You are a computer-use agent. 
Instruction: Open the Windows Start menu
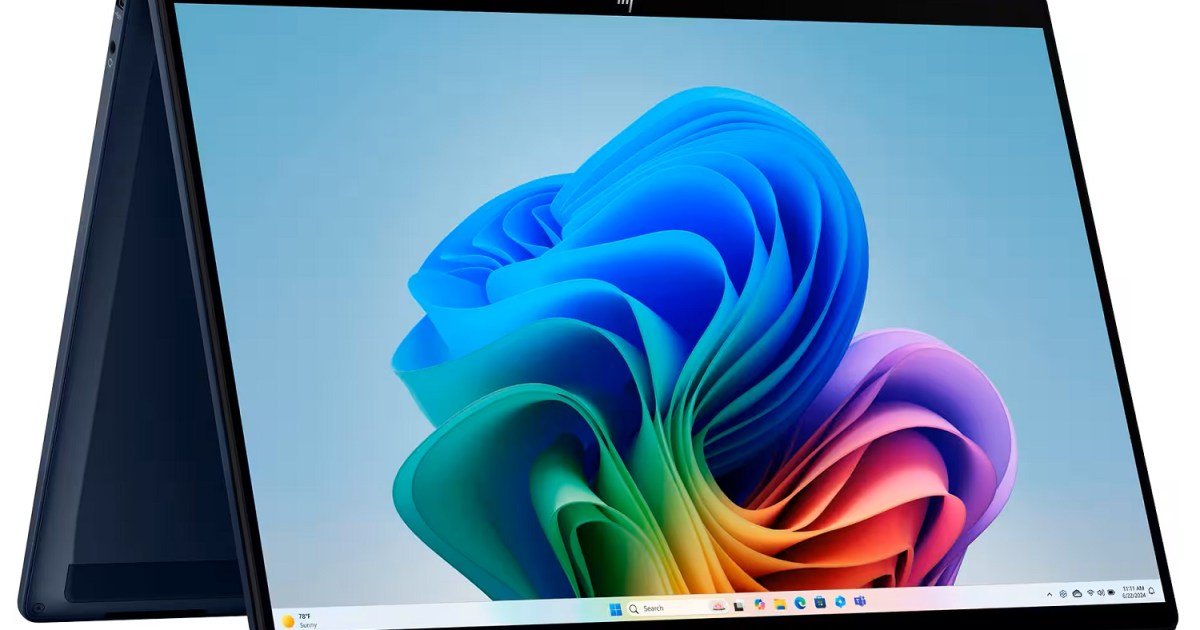pyautogui.click(x=615, y=609)
